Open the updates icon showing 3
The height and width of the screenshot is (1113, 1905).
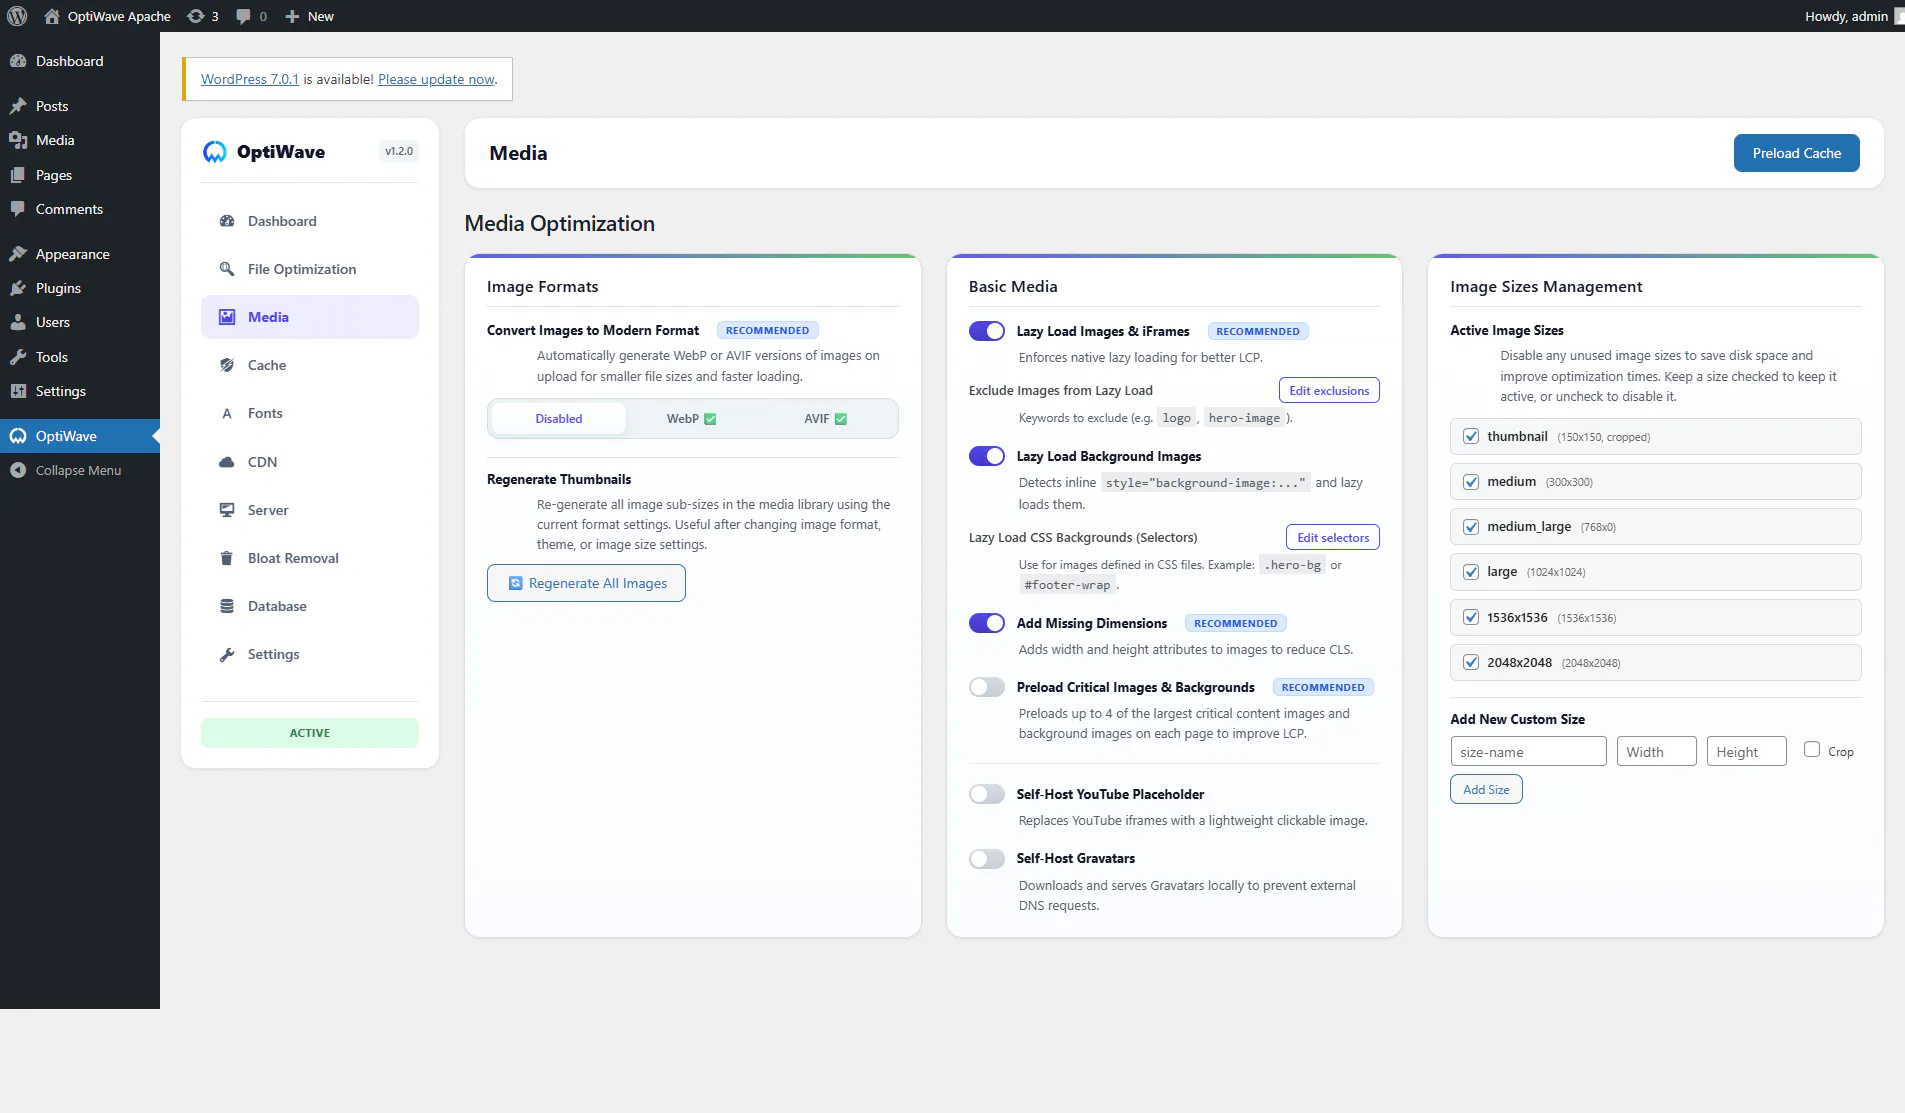196,16
